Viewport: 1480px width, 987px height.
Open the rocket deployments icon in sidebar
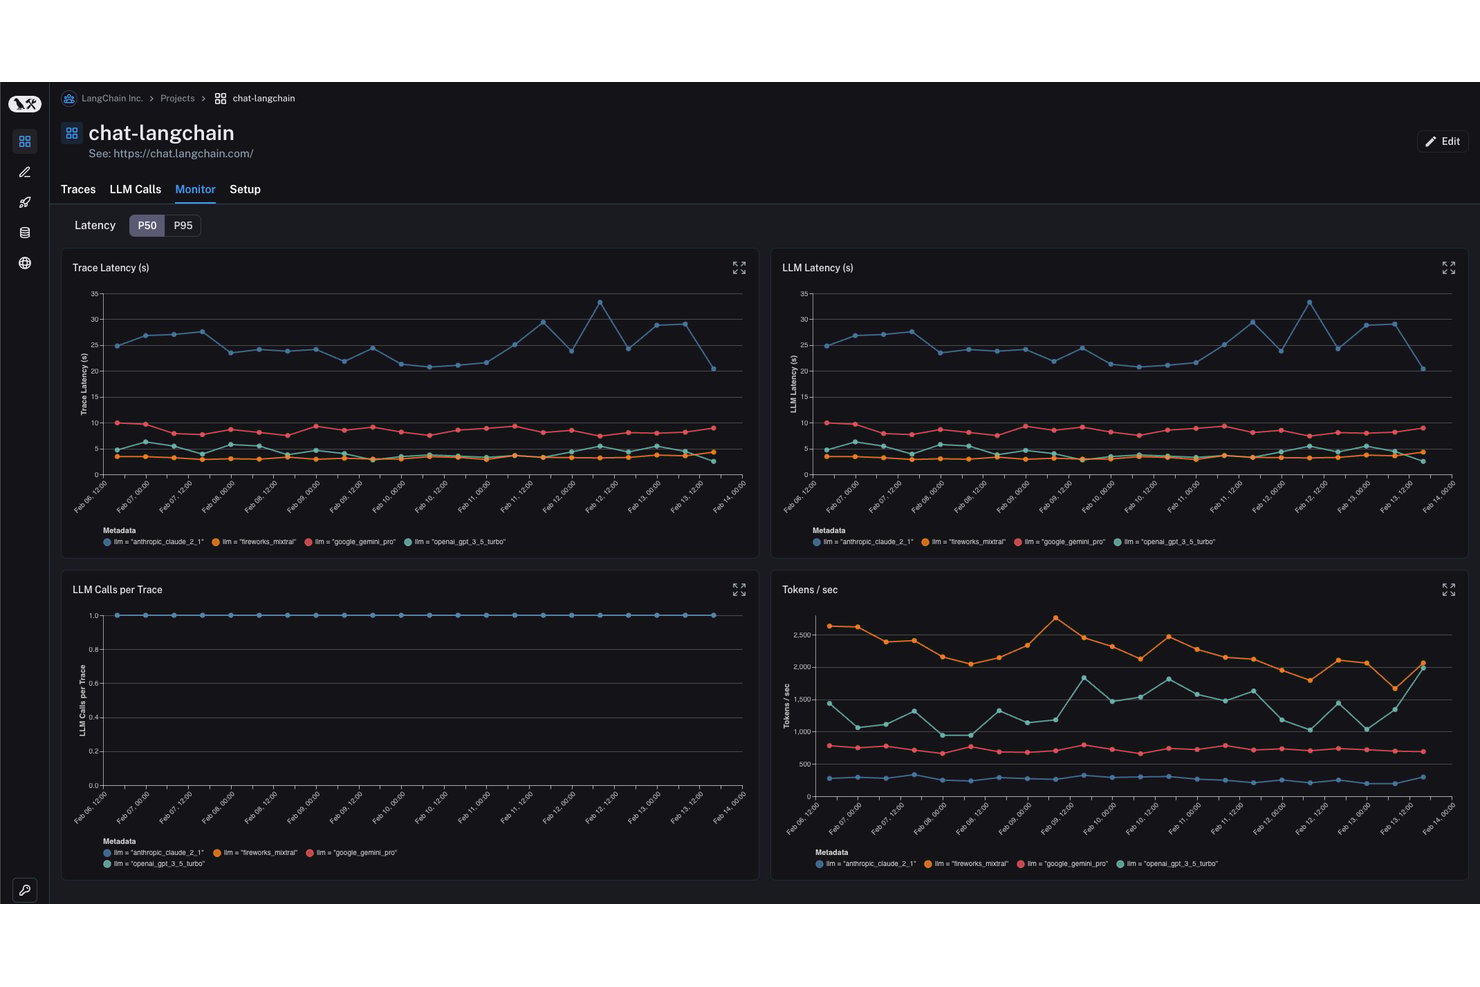25,202
